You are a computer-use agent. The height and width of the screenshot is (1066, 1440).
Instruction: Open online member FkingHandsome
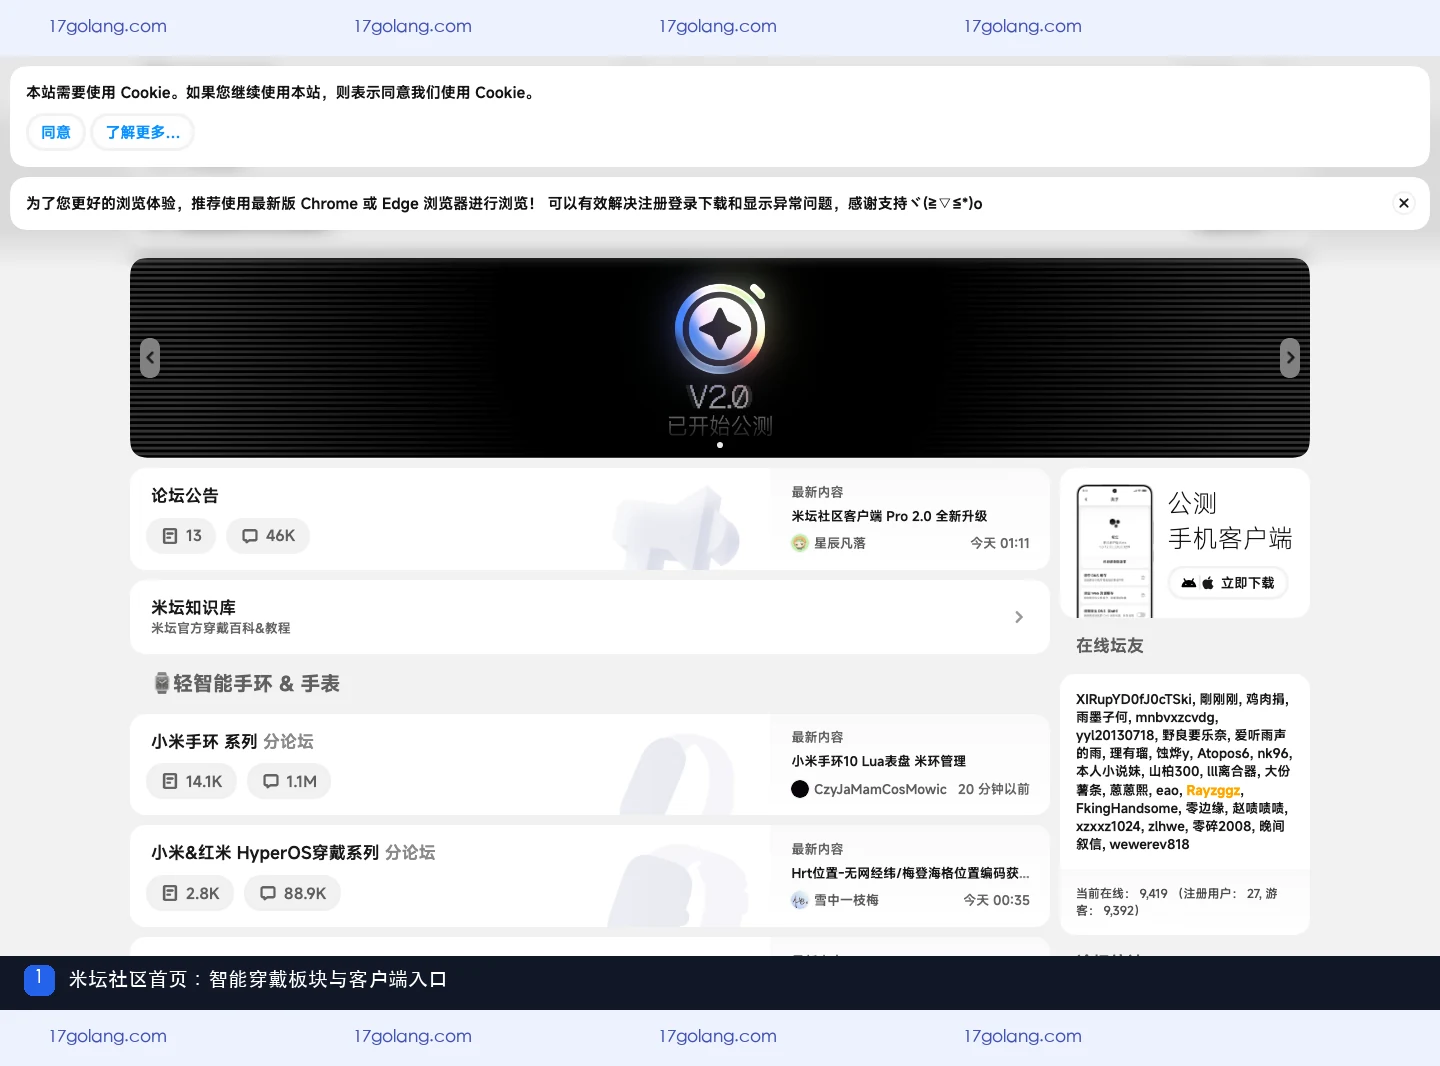pyautogui.click(x=1127, y=808)
